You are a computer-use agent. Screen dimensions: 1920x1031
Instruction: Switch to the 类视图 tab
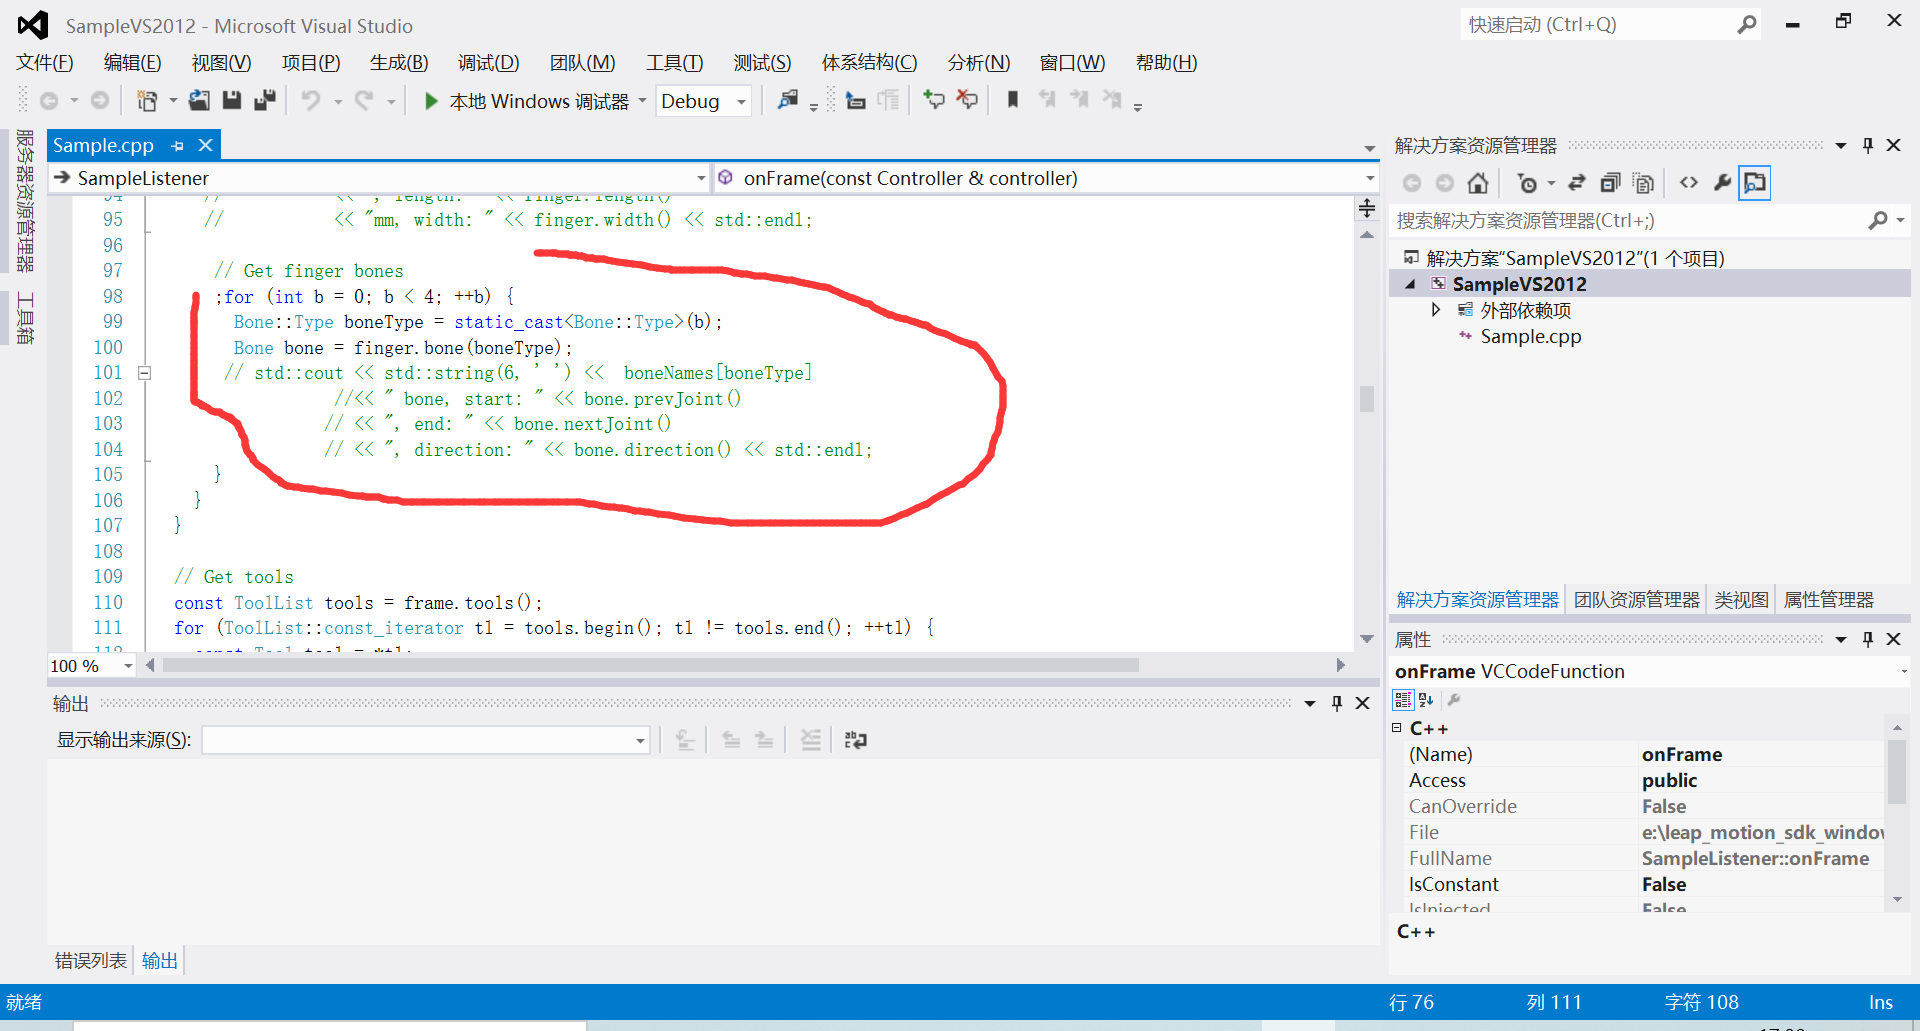coord(1741,600)
